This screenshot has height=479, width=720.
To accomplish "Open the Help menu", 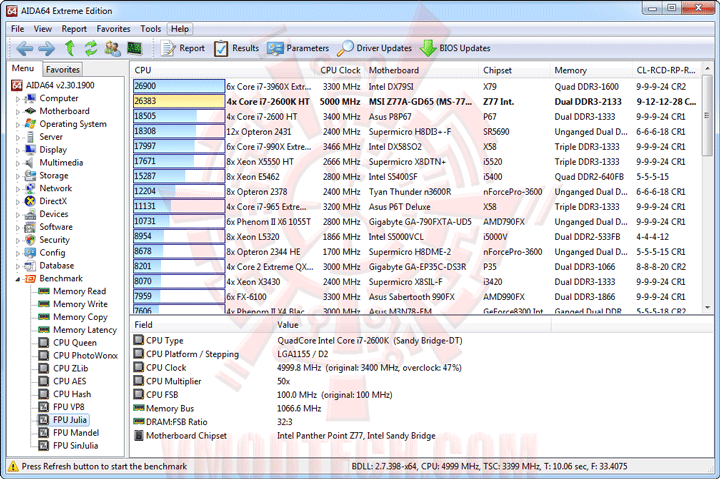I will [x=180, y=29].
